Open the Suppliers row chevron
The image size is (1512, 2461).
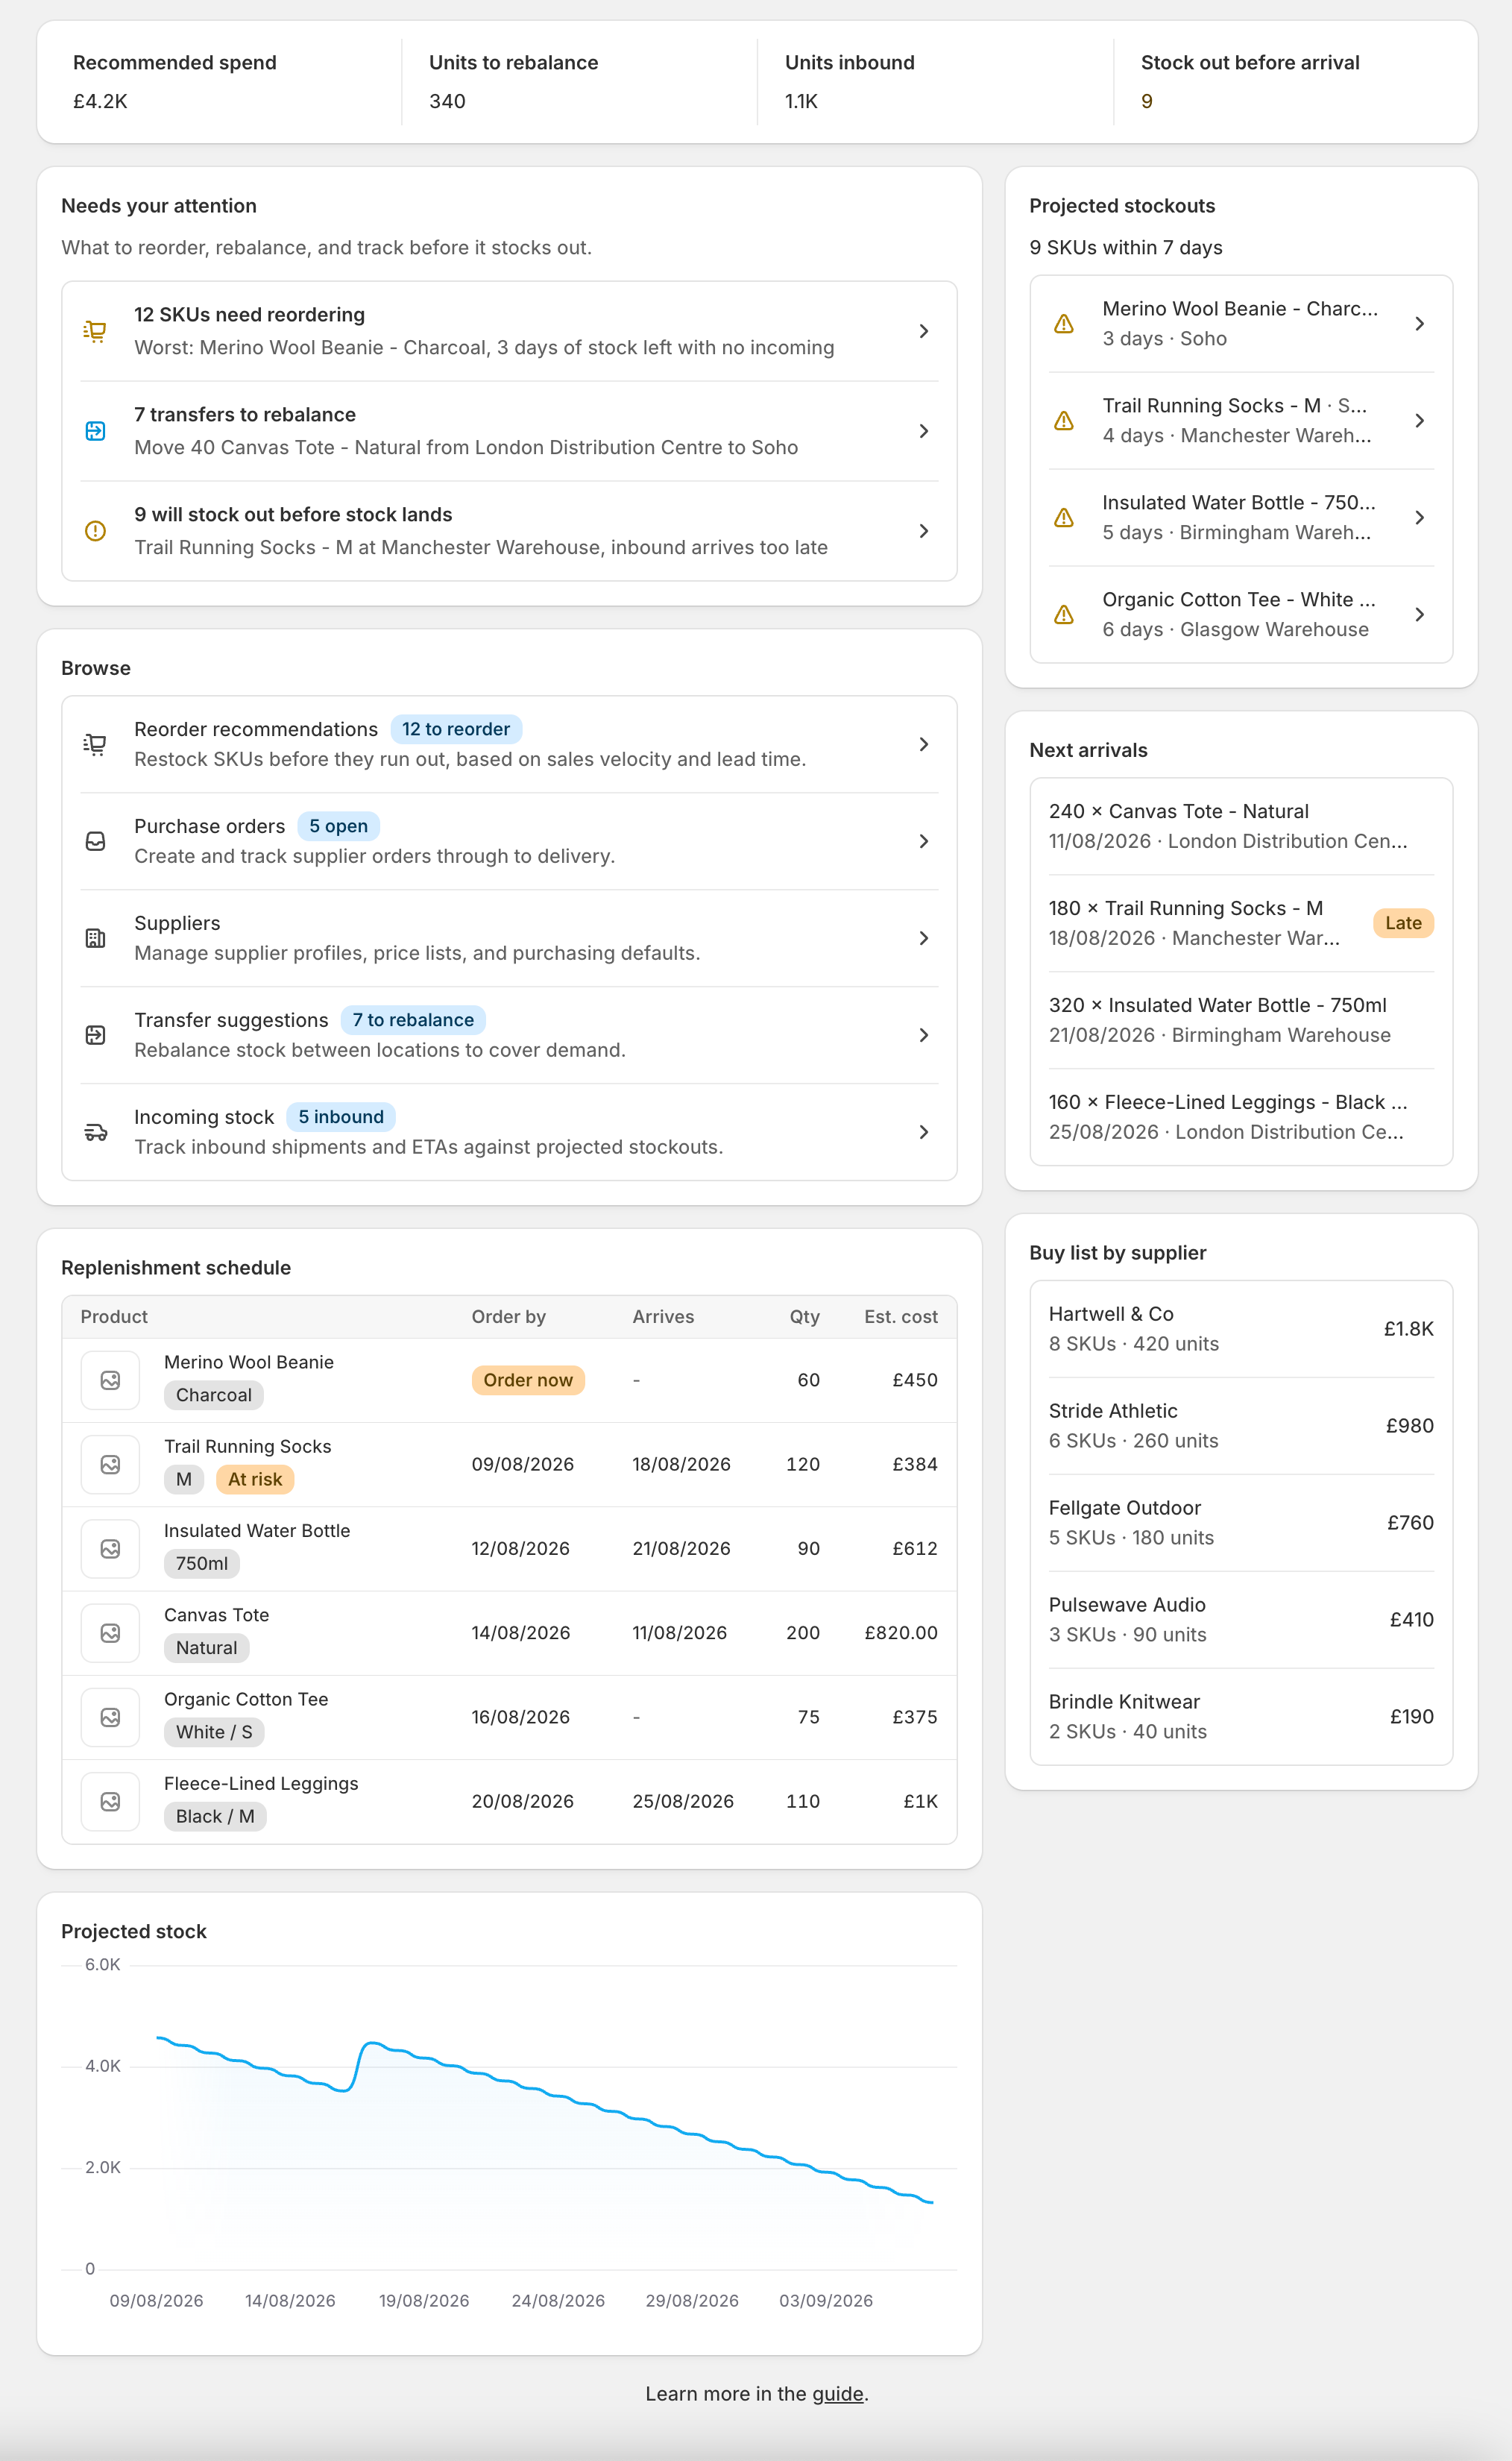(924, 938)
